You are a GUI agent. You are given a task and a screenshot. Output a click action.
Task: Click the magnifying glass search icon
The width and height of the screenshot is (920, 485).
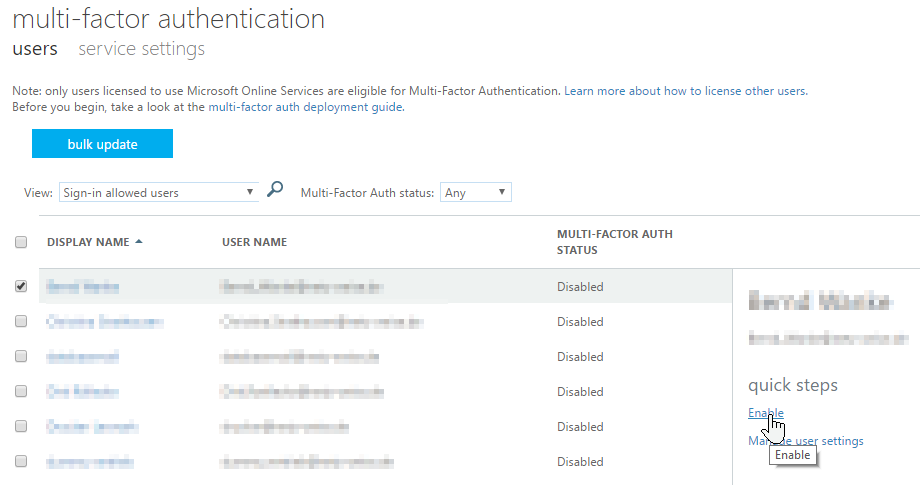275,190
